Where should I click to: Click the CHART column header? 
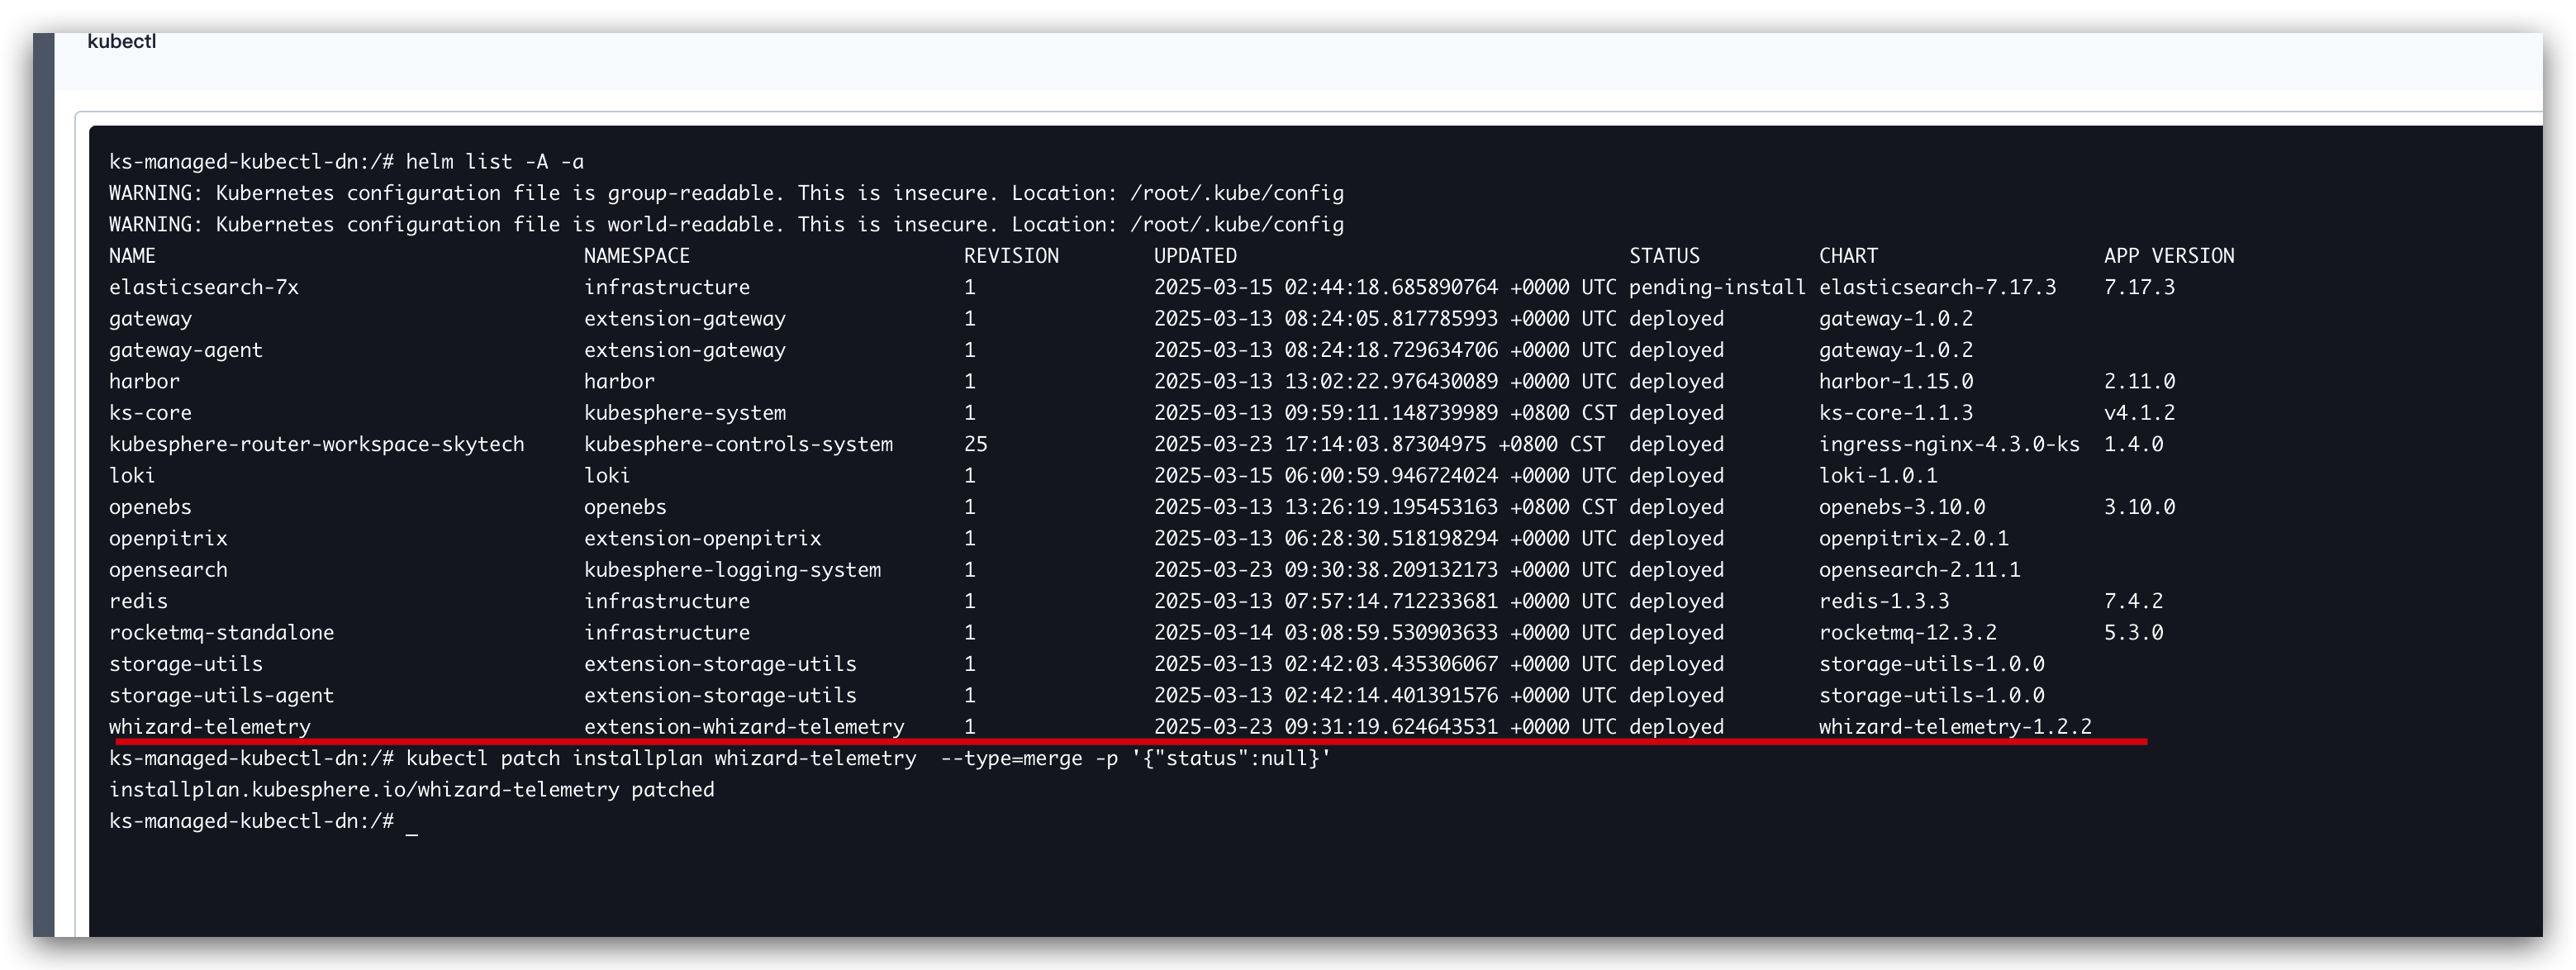(x=1848, y=256)
